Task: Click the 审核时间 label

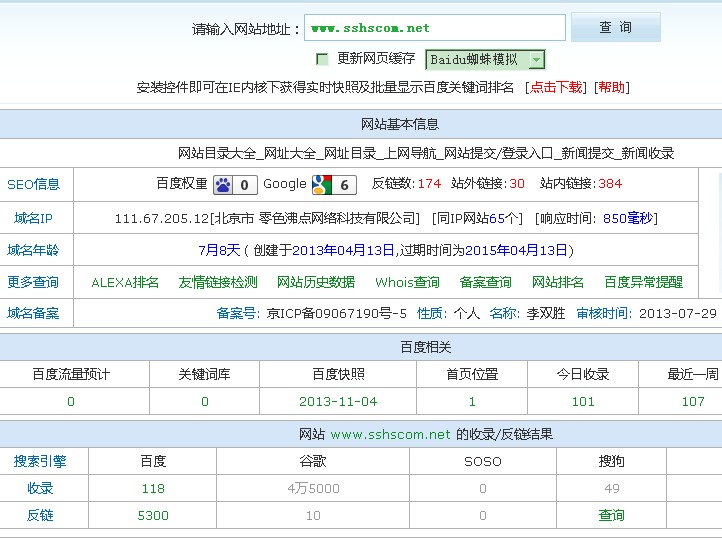Action: 602,313
